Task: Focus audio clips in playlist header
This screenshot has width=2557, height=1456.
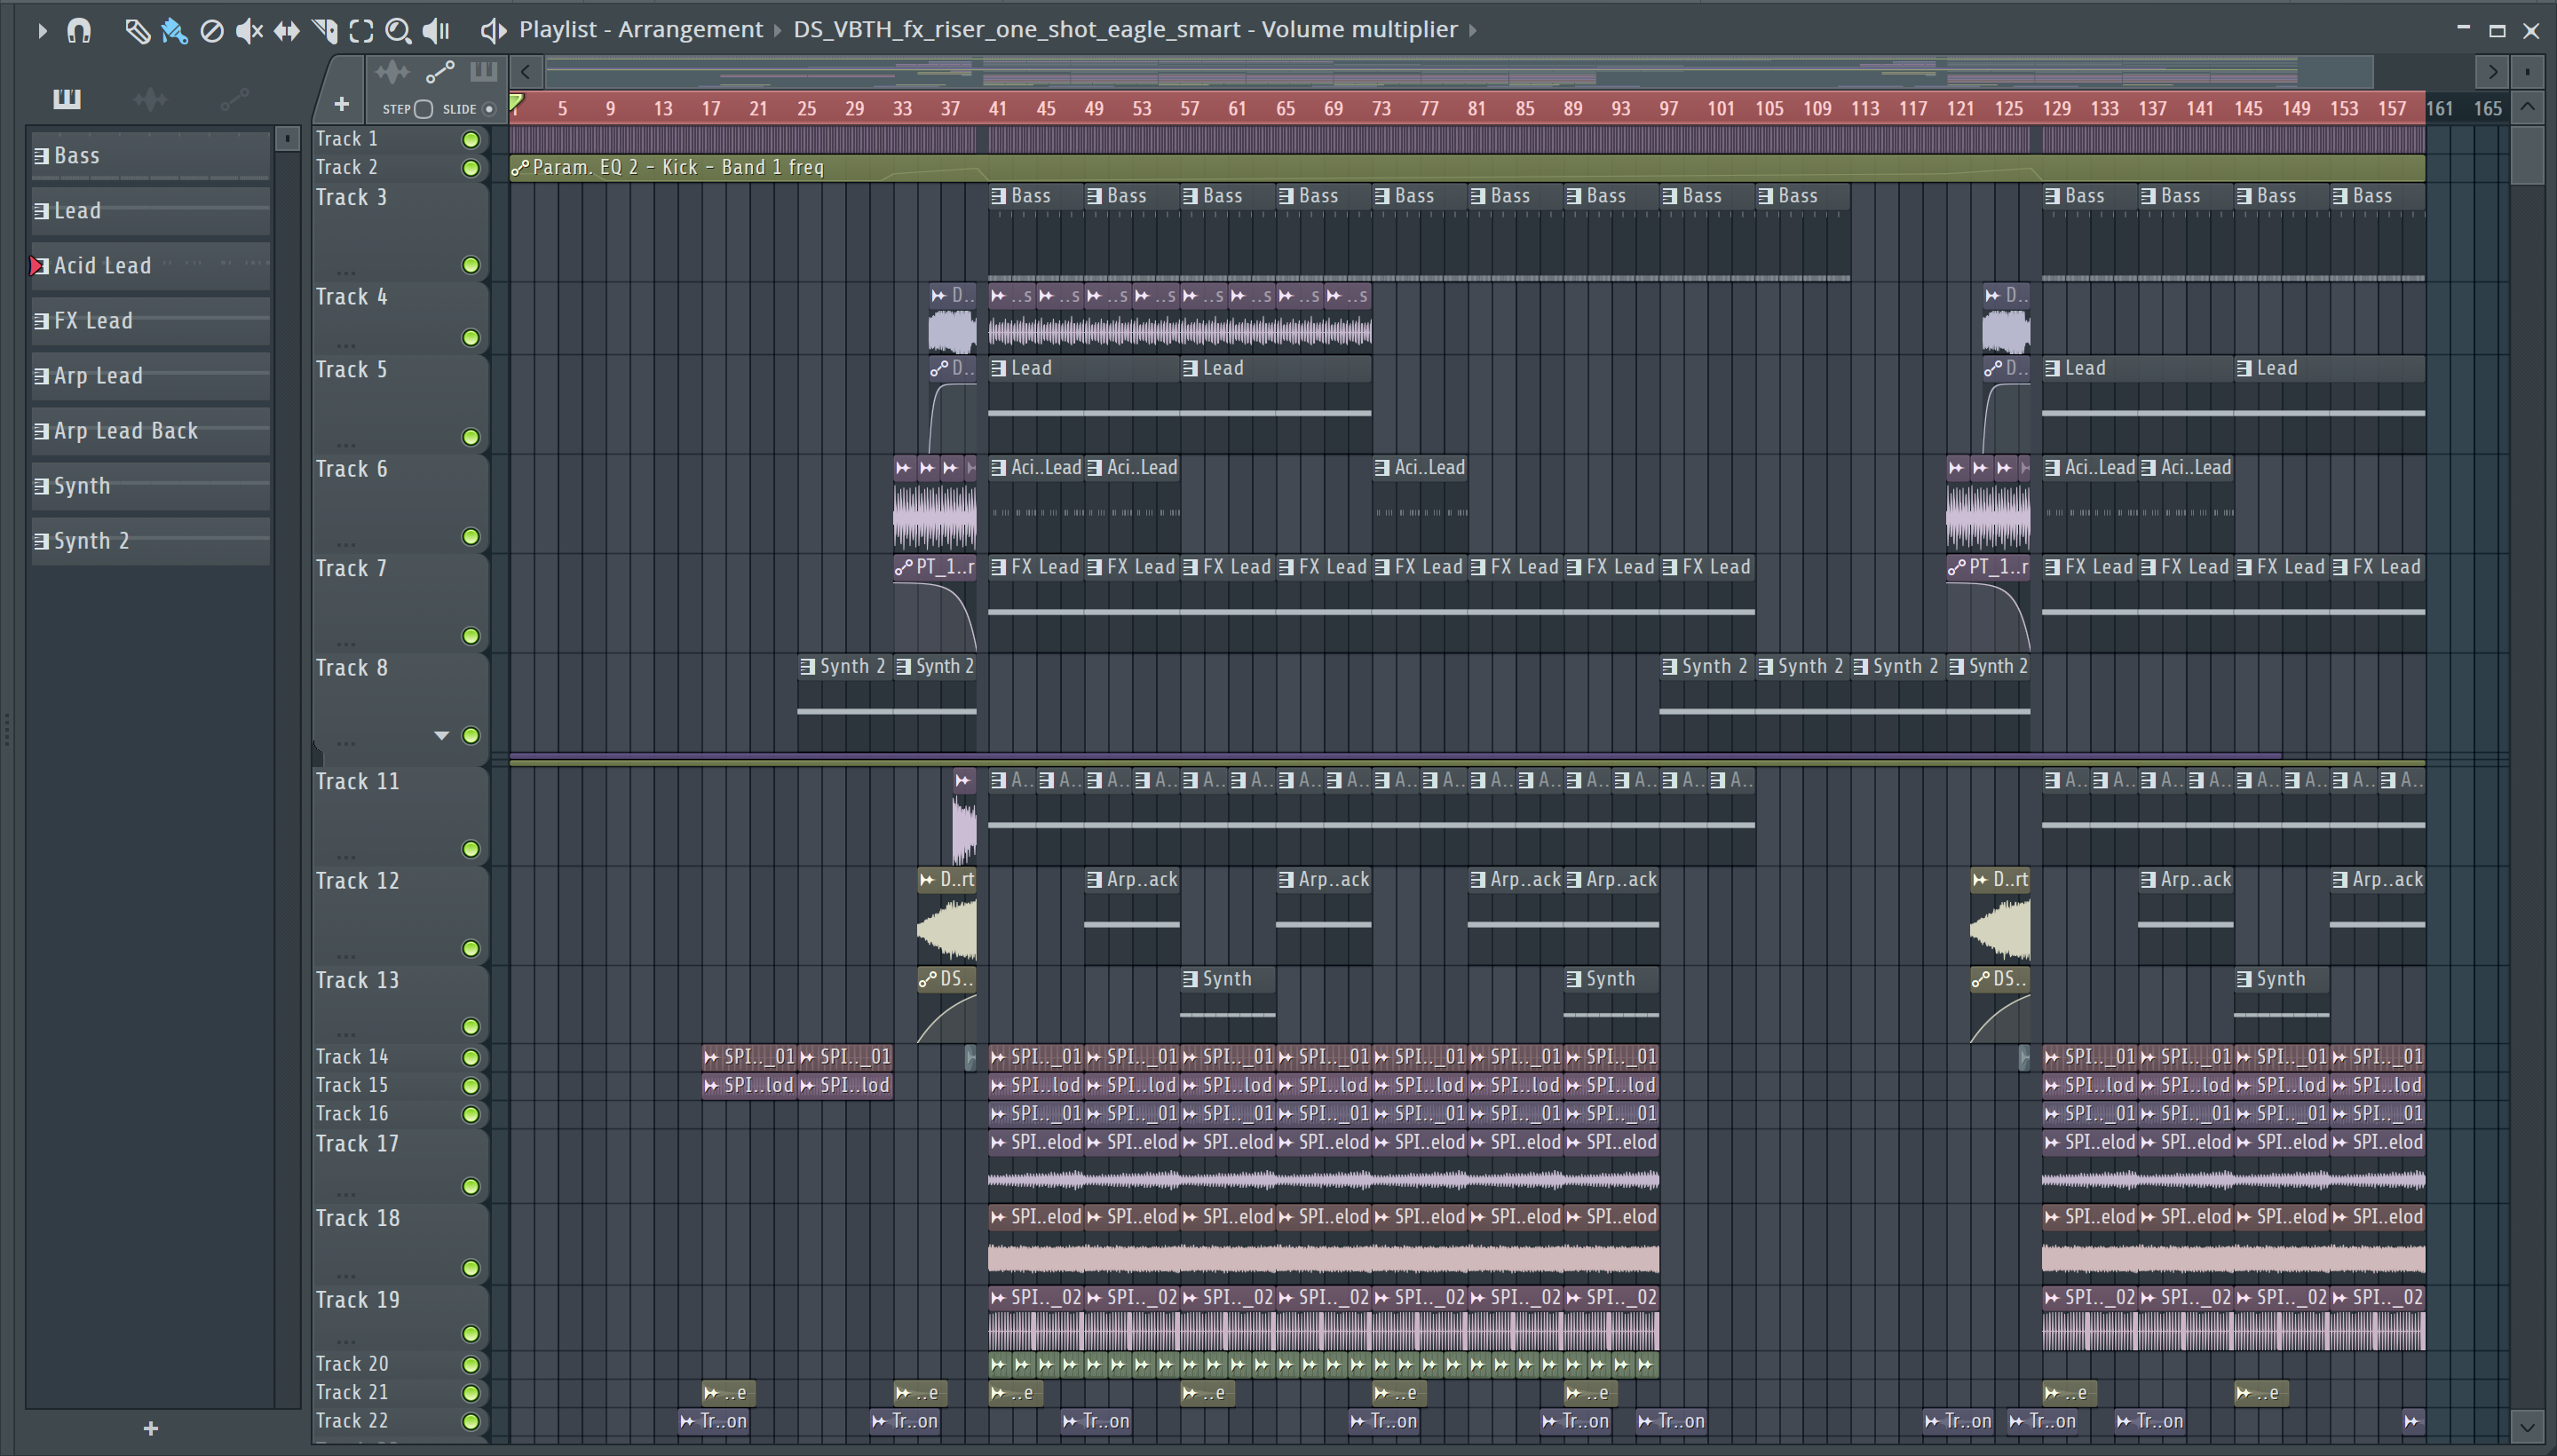Action: (x=392, y=72)
